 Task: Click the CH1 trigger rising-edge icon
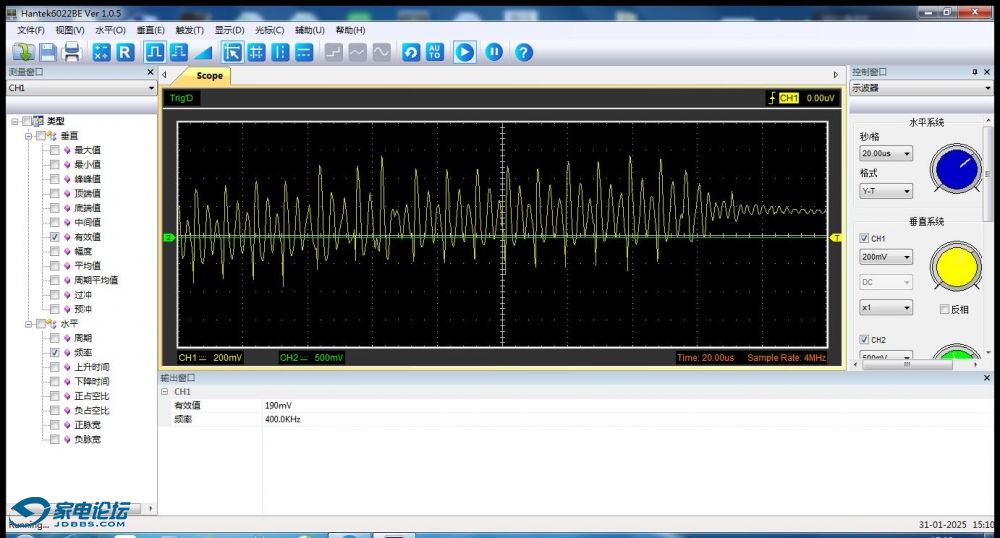(x=772, y=98)
